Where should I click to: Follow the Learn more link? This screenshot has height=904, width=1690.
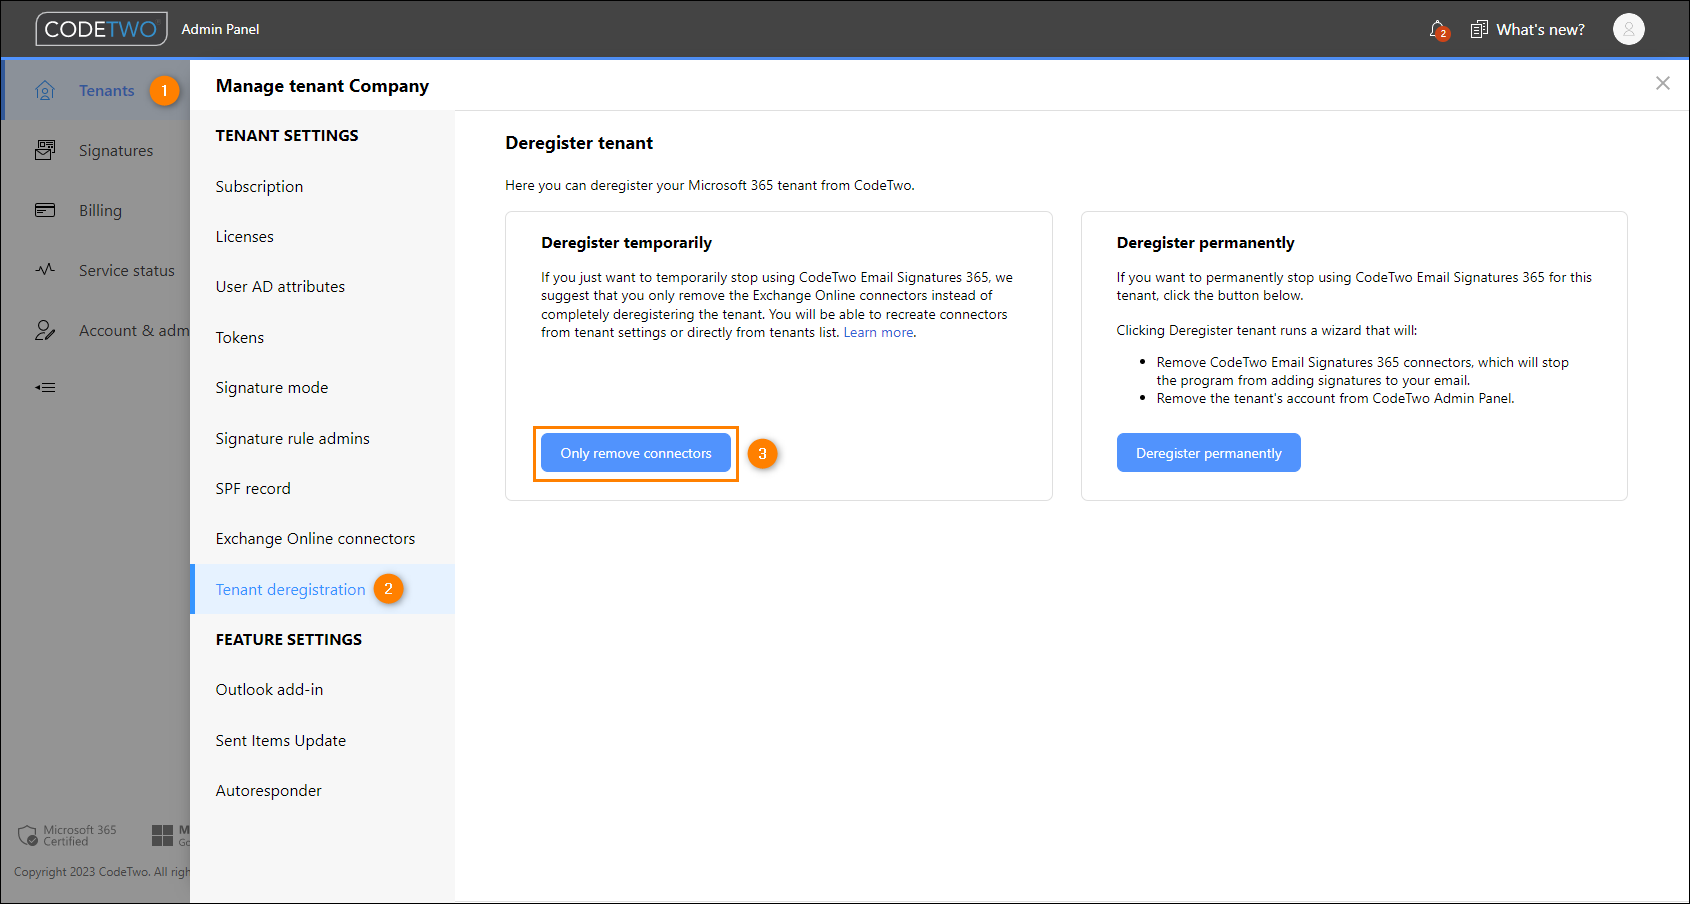878,332
